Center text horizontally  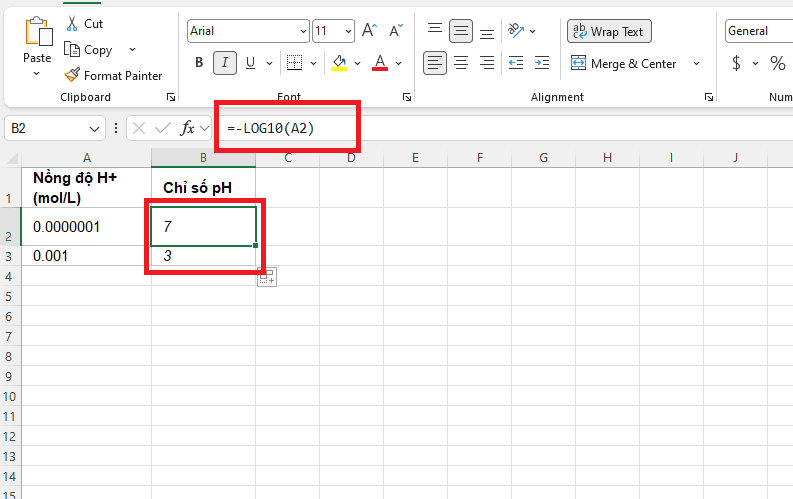[461, 63]
